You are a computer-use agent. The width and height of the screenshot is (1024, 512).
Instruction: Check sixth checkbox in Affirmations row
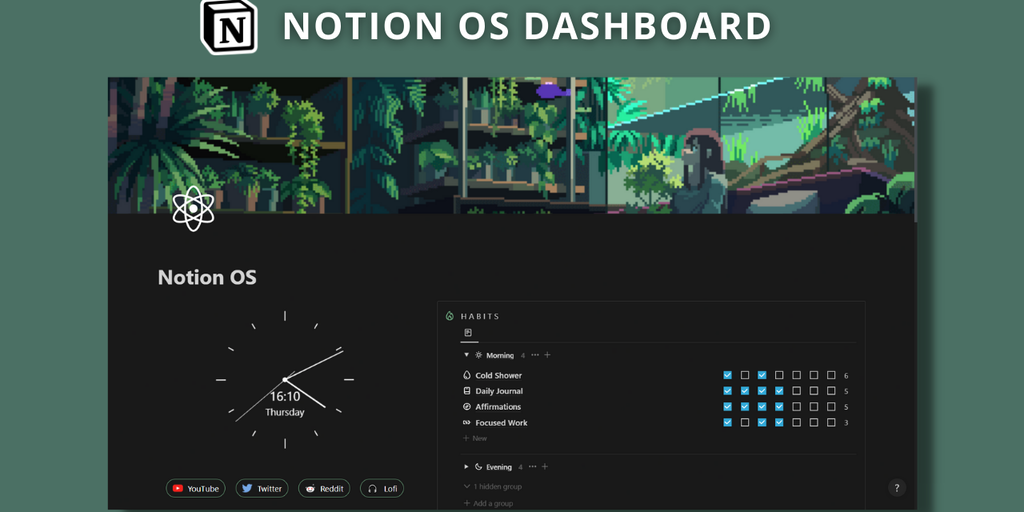(x=814, y=407)
